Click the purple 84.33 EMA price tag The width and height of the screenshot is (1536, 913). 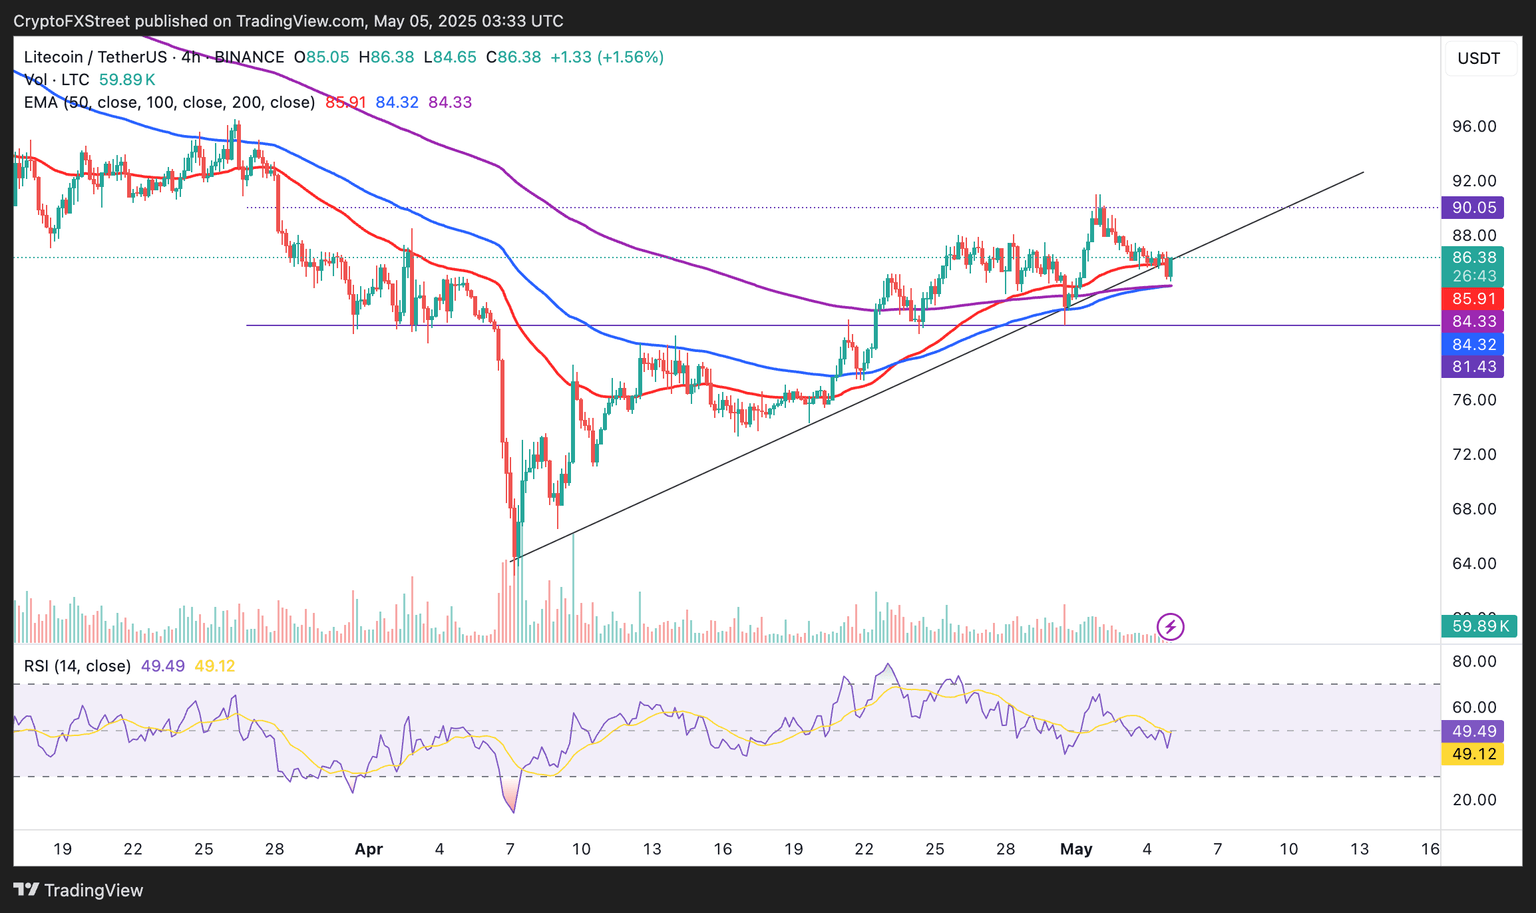coord(1474,321)
